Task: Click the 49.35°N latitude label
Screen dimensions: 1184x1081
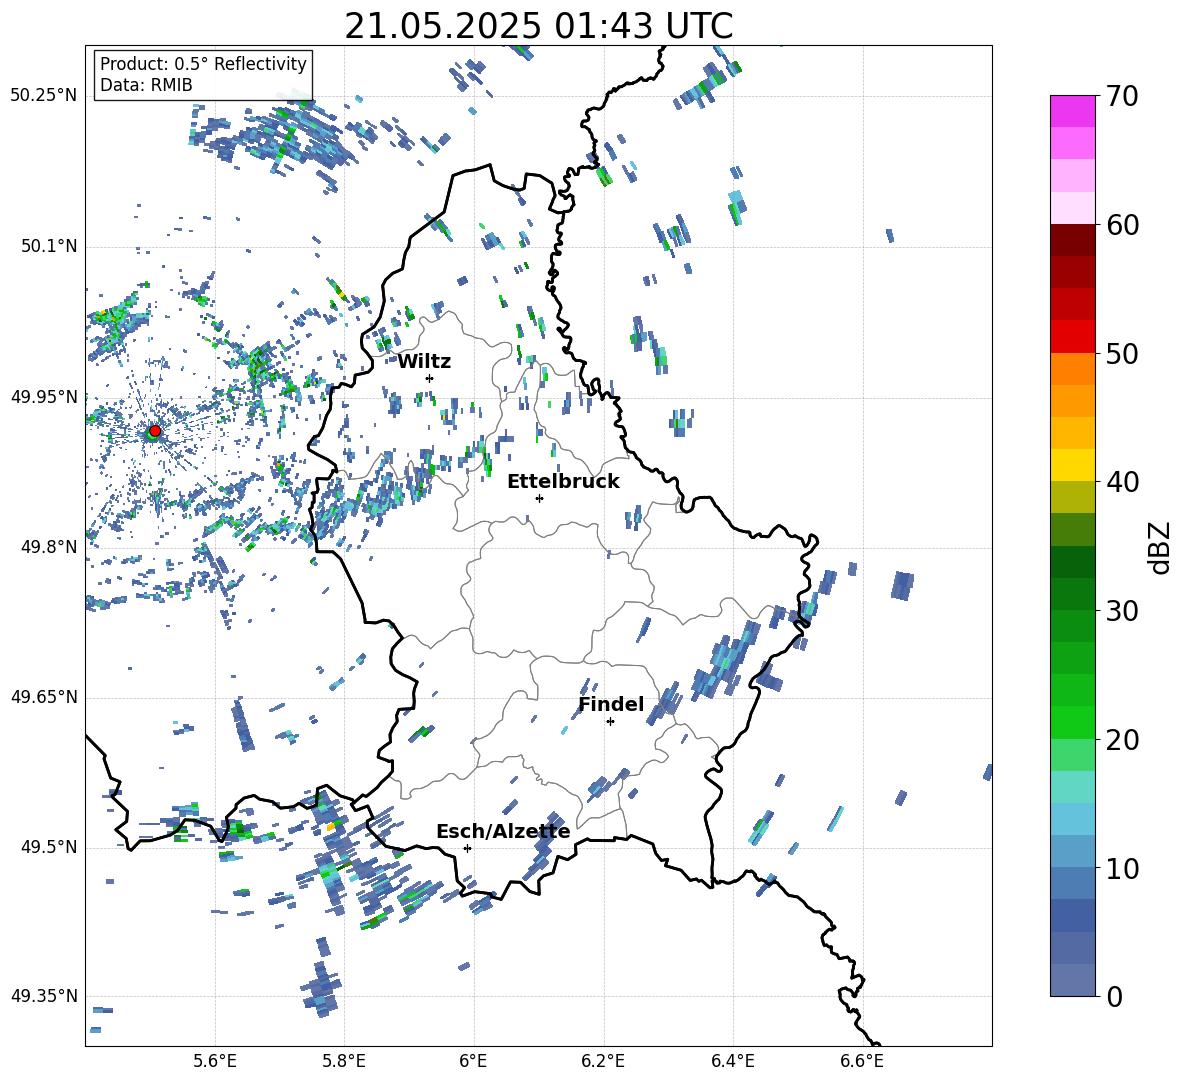Action: pyautogui.click(x=44, y=996)
